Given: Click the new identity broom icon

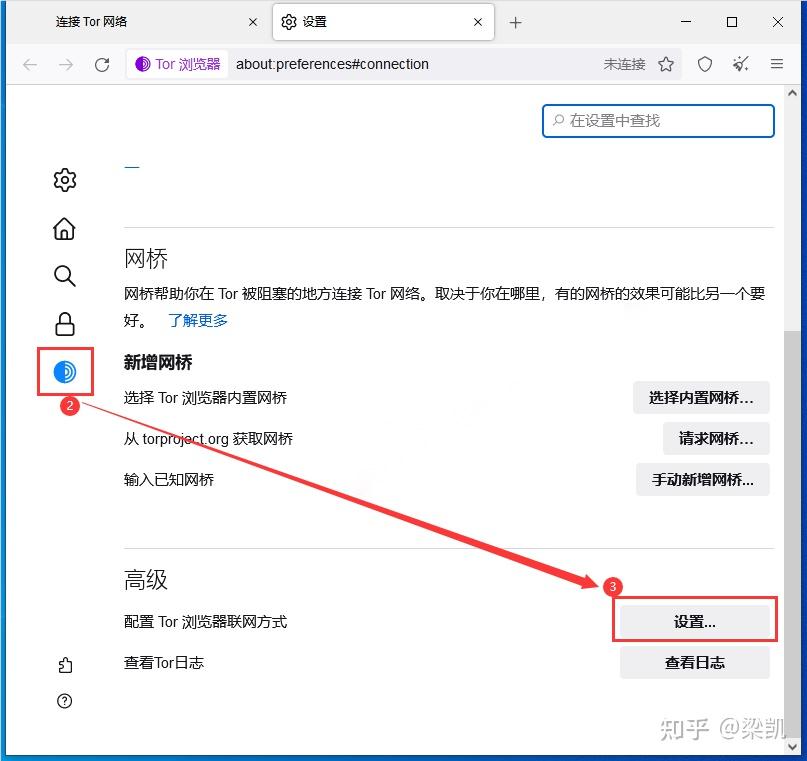Looking at the screenshot, I should tap(740, 64).
